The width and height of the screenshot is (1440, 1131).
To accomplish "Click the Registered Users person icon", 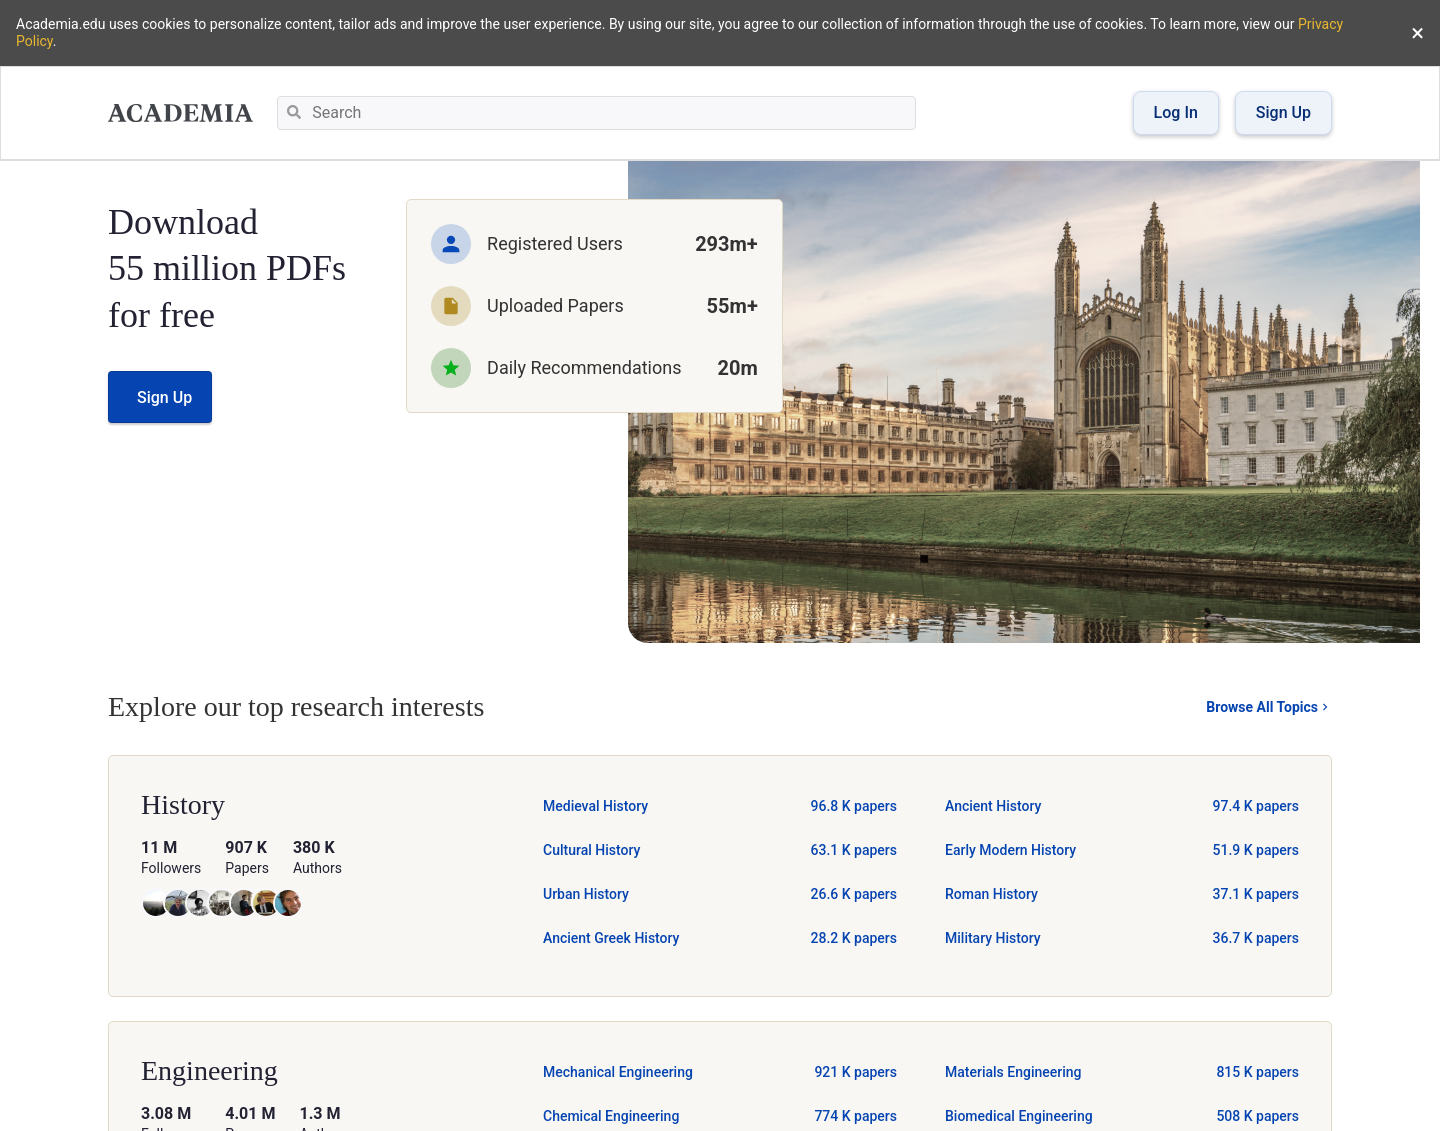I will tap(451, 244).
